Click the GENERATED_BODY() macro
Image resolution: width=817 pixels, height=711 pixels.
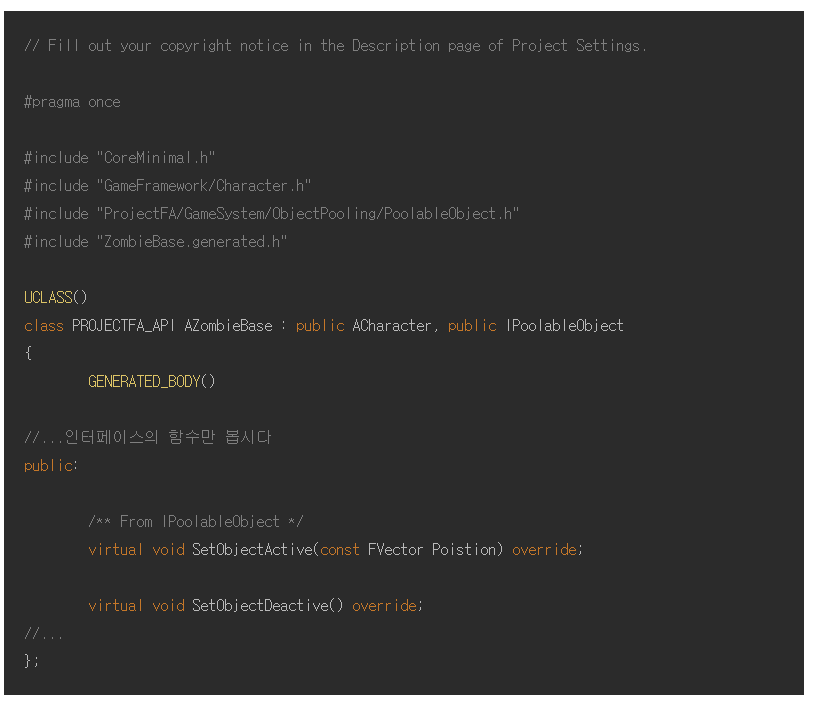[152, 381]
